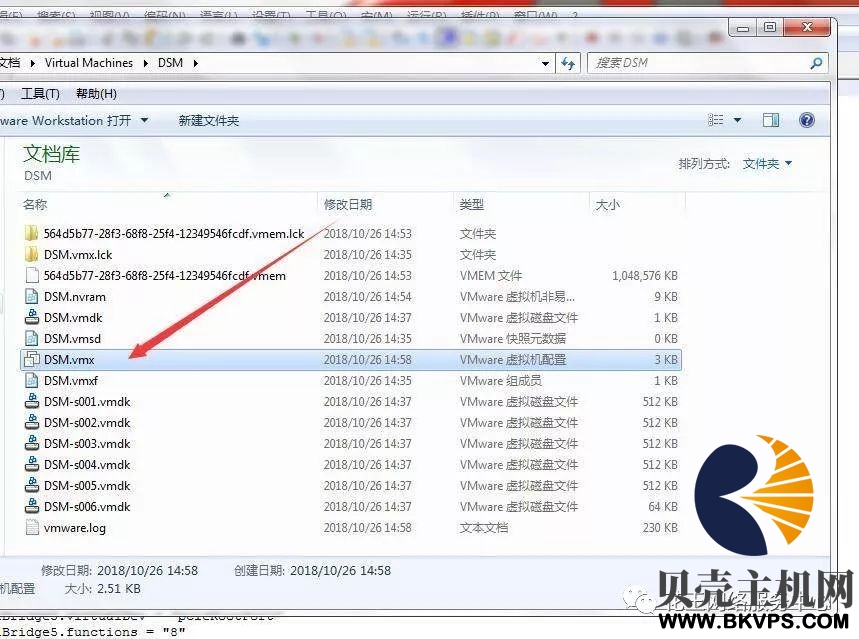
Task: Sort by the 大小 column header
Action: pos(608,204)
